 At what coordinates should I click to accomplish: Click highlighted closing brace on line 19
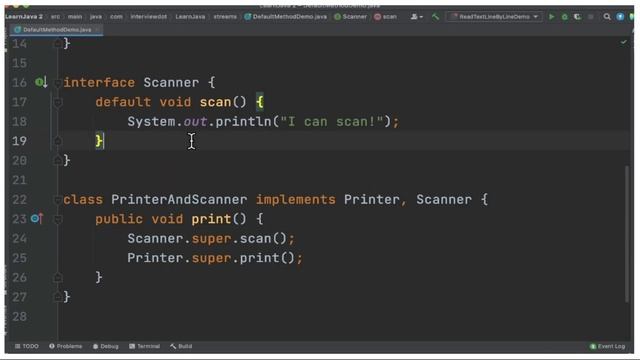pyautogui.click(x=99, y=141)
